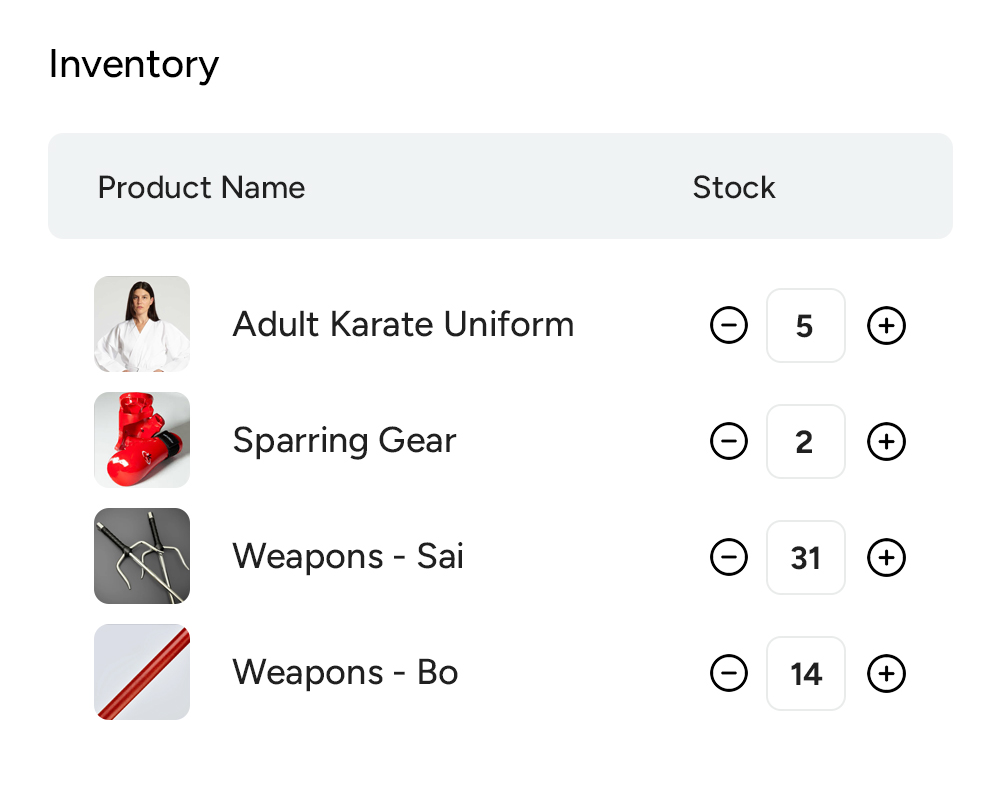Decrement the Weapons - Bo quantity

(729, 673)
